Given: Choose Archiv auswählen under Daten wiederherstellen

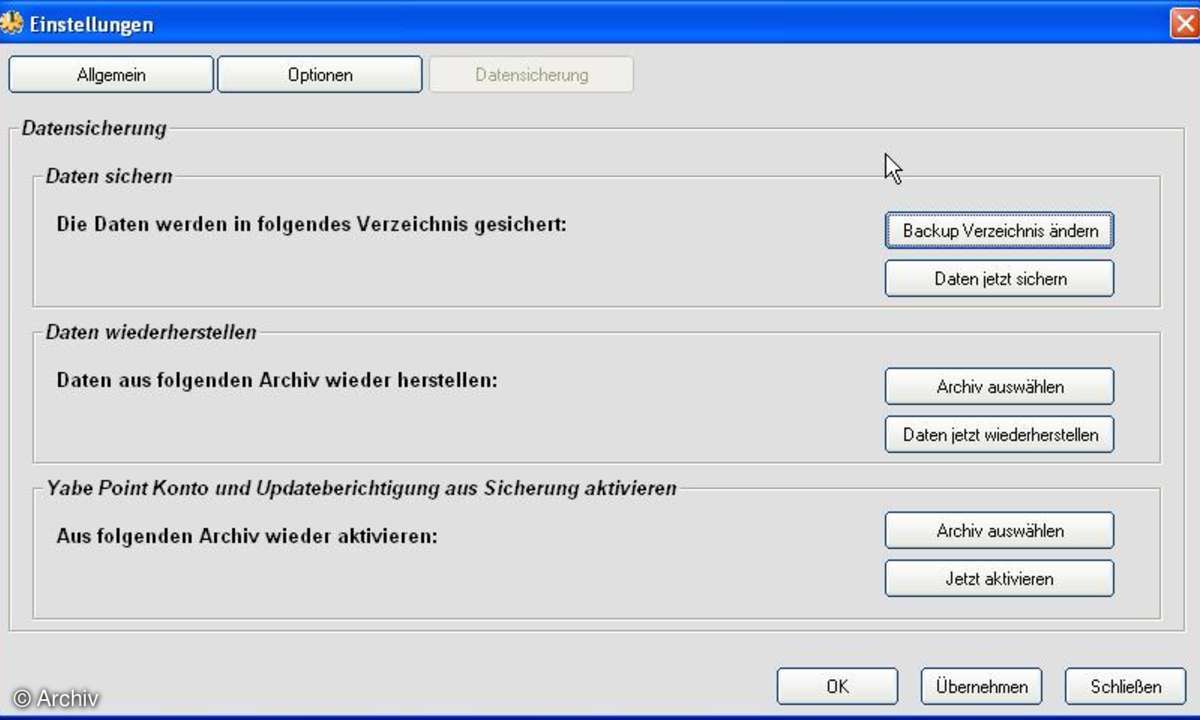Looking at the screenshot, I should 999,386.
